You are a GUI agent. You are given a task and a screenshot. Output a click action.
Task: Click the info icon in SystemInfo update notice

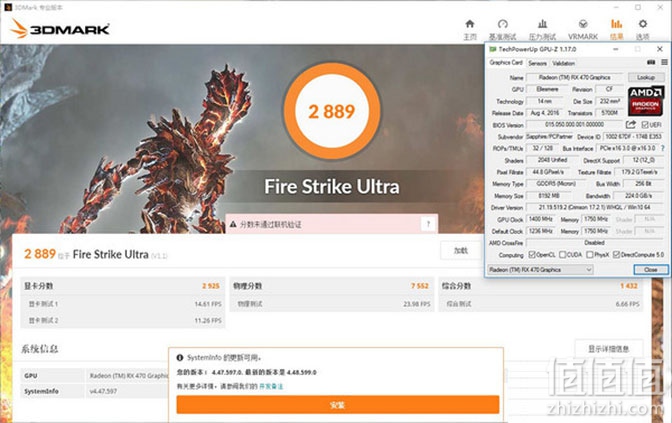pos(180,357)
